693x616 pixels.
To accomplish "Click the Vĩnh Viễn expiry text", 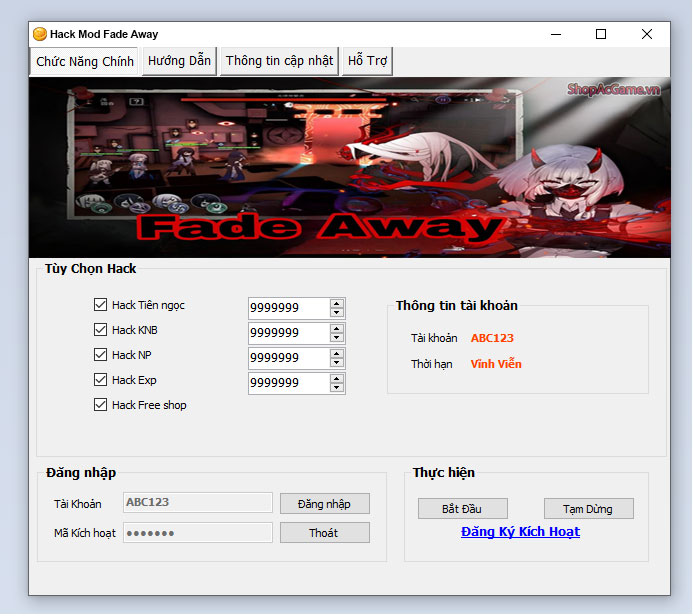I will coord(496,364).
